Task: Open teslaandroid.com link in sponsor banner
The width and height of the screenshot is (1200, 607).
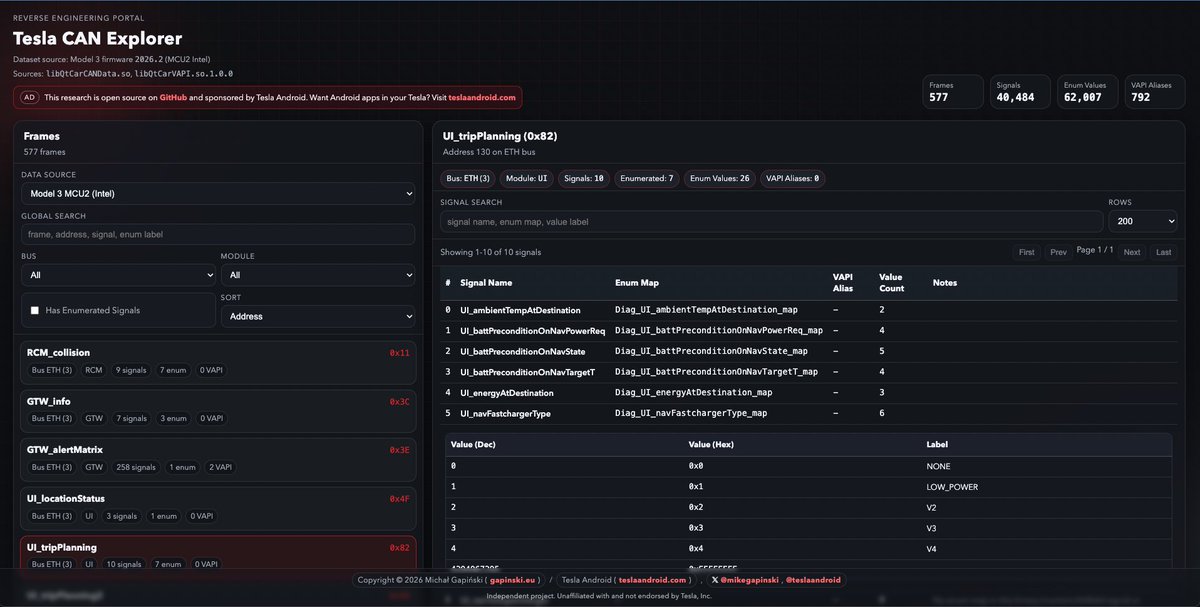Action: pos(482,97)
